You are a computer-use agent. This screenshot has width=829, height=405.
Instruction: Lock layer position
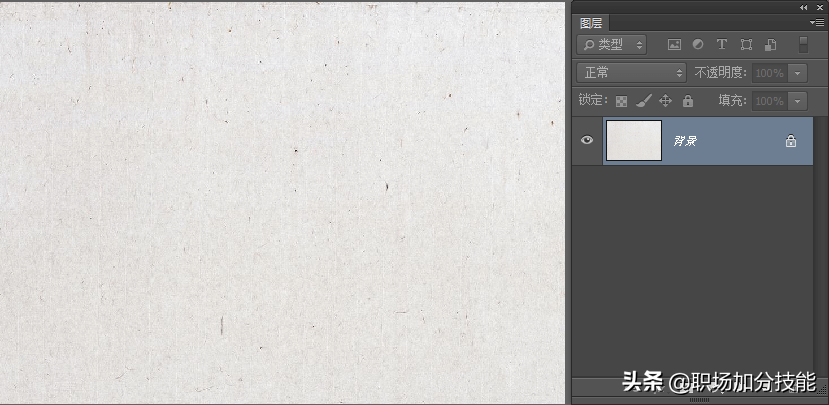click(x=665, y=100)
